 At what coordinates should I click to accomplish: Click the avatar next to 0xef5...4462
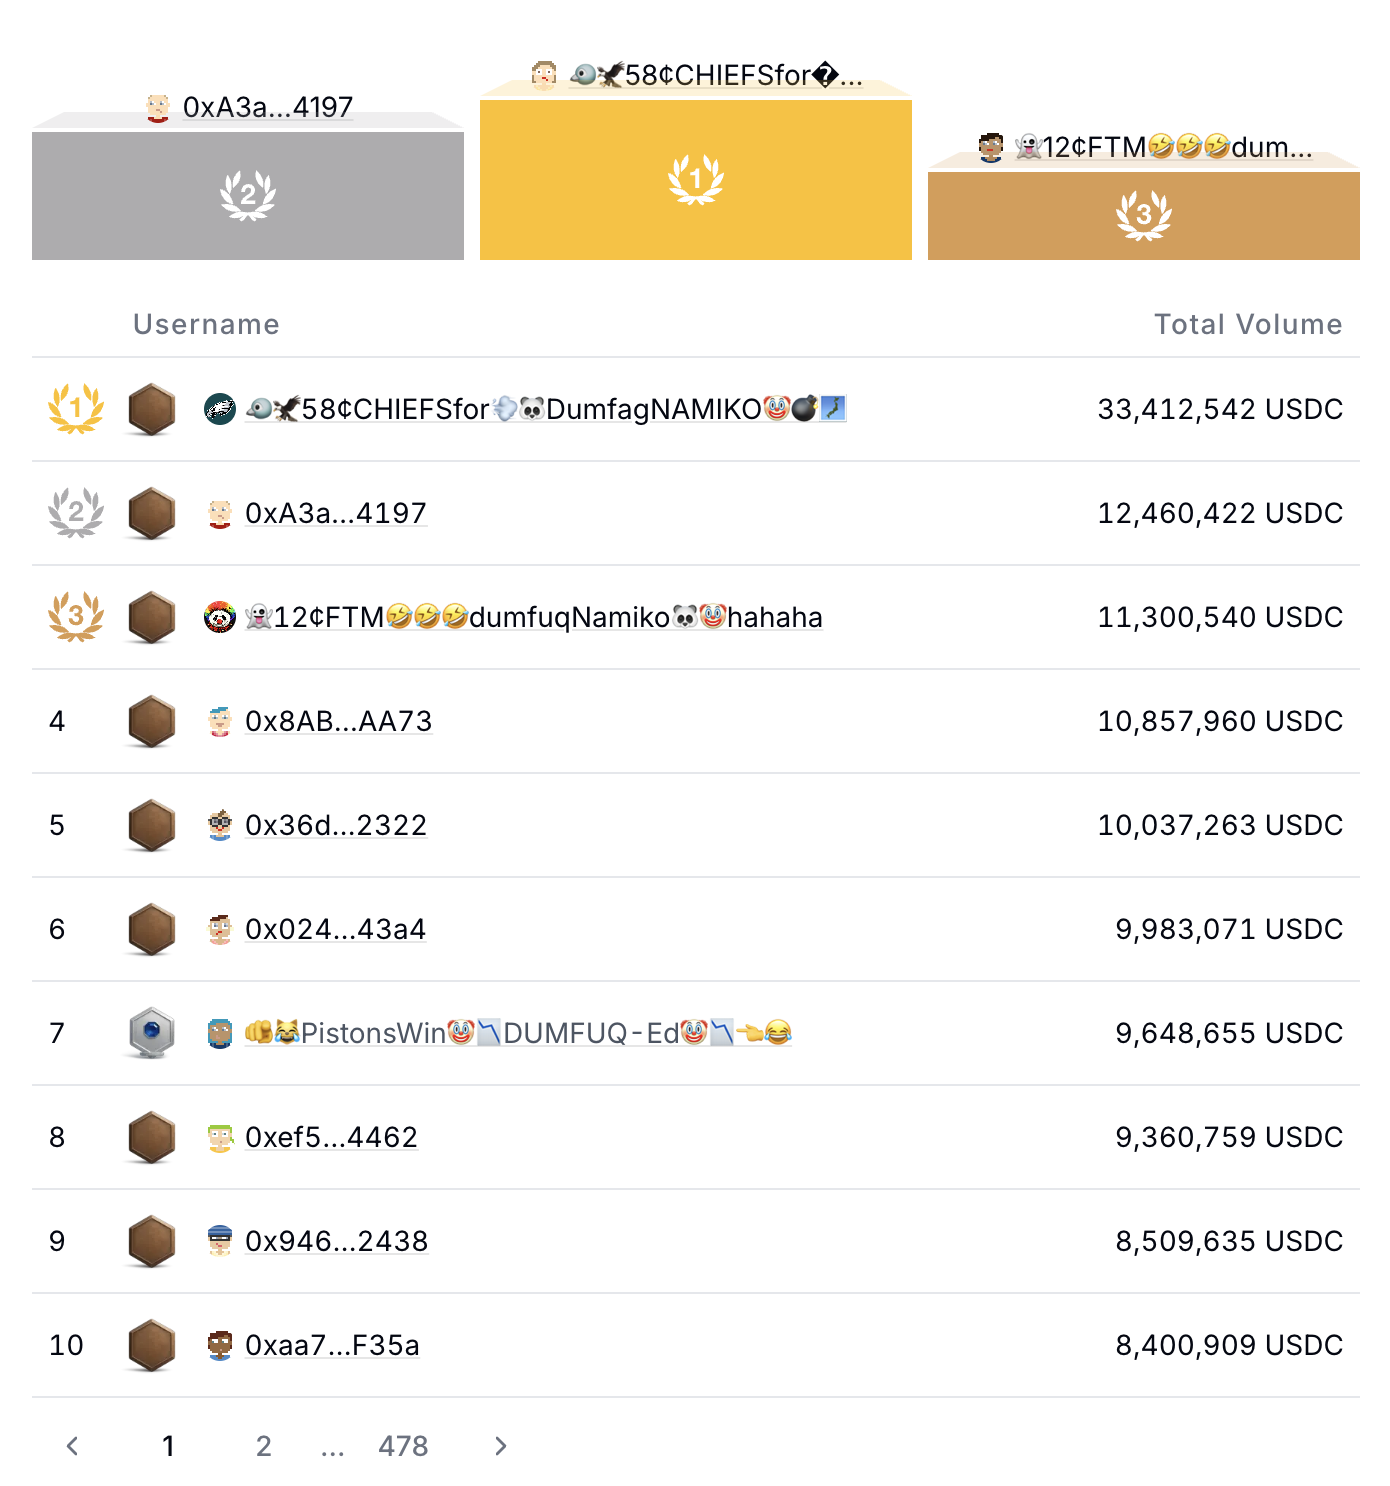pyautogui.click(x=220, y=1137)
